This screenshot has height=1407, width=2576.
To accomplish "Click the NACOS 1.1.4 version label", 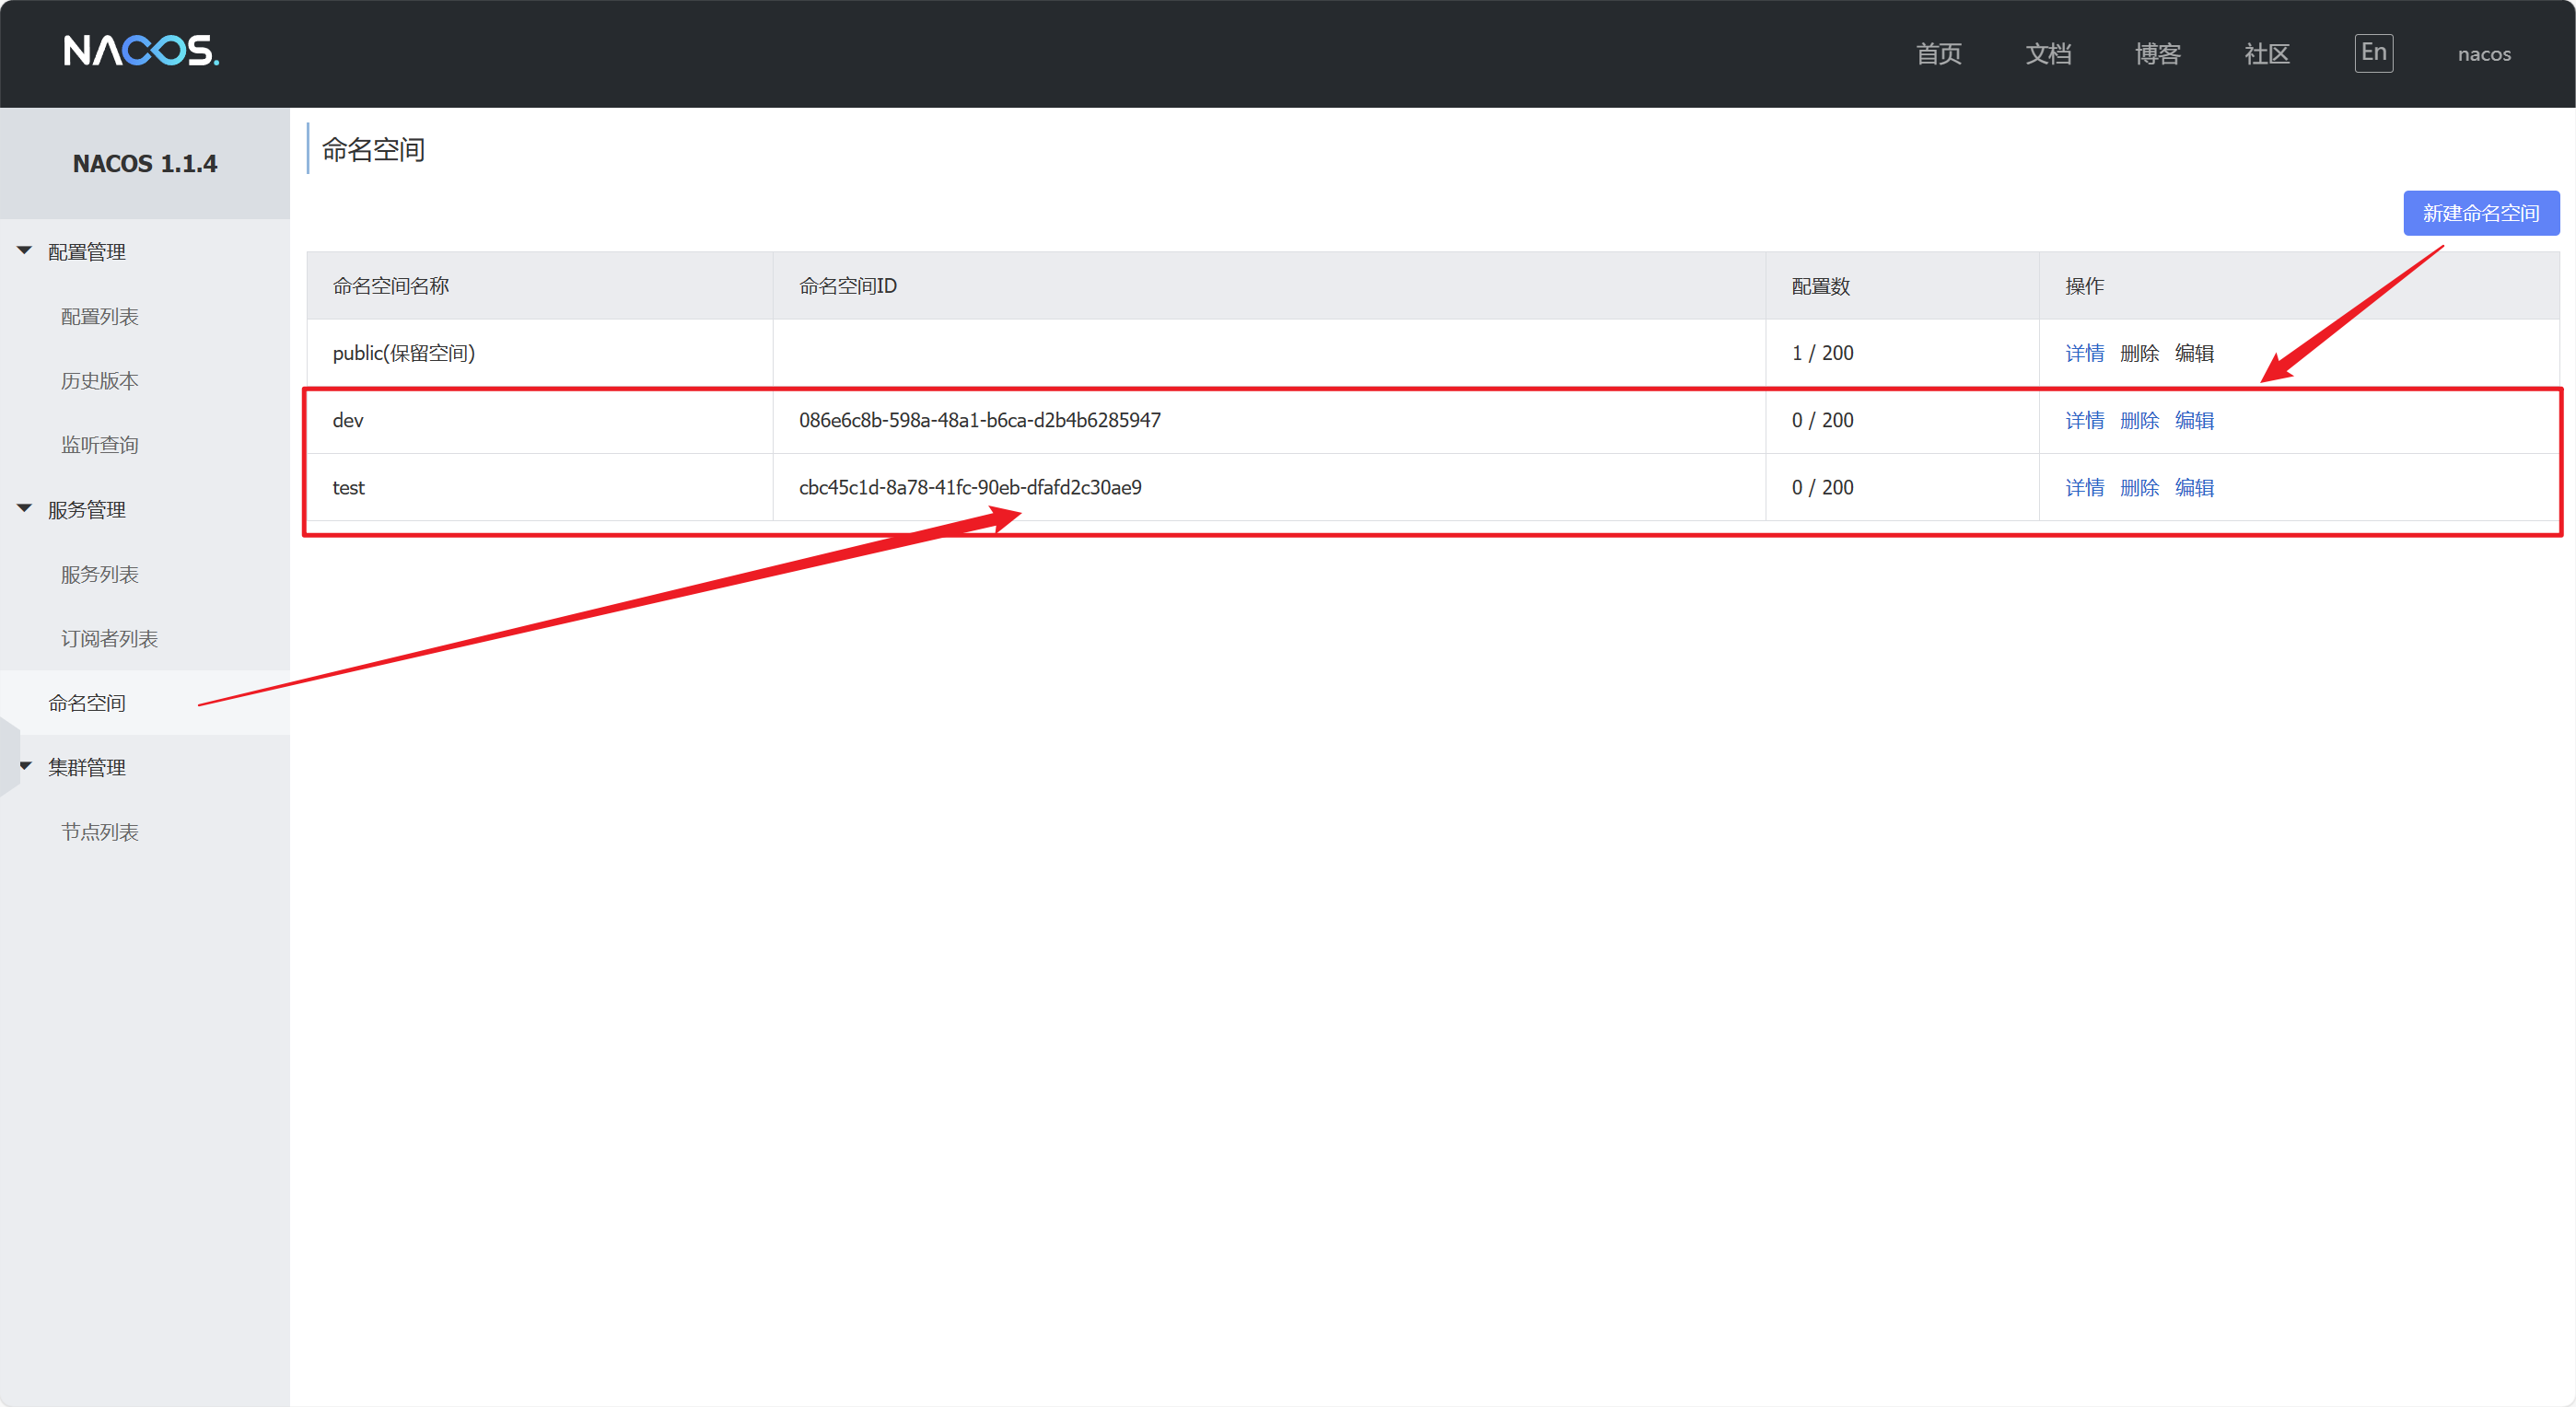I will click(x=145, y=163).
